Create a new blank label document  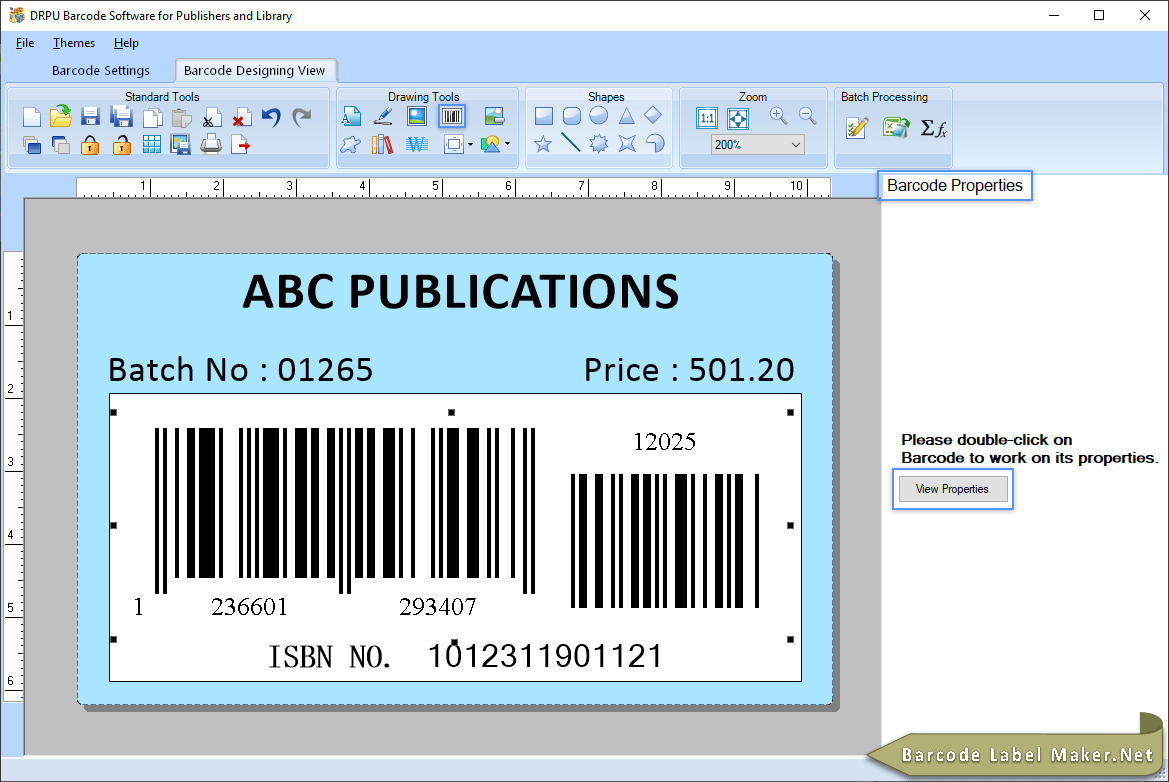31,117
